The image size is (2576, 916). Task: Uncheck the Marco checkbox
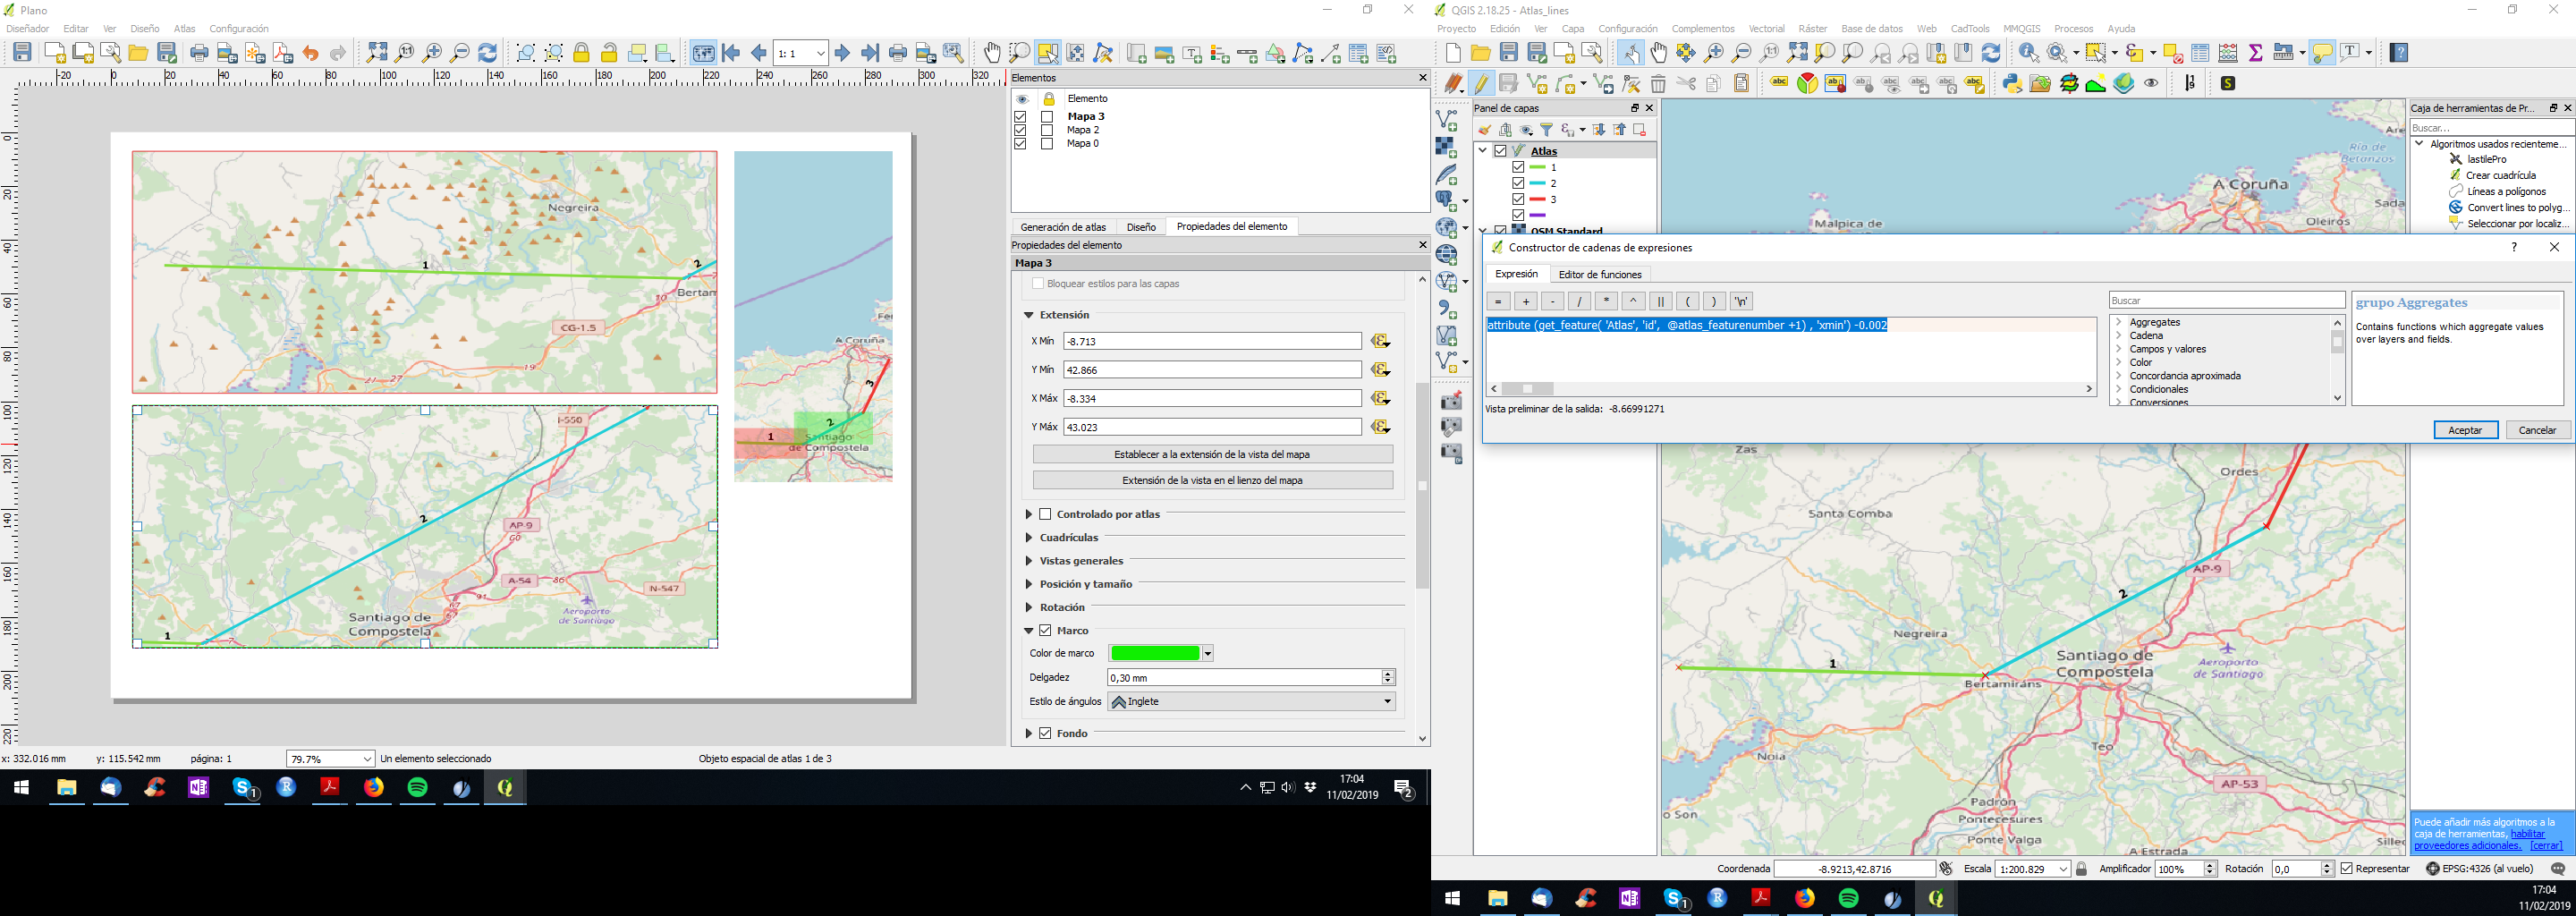[x=1045, y=631]
